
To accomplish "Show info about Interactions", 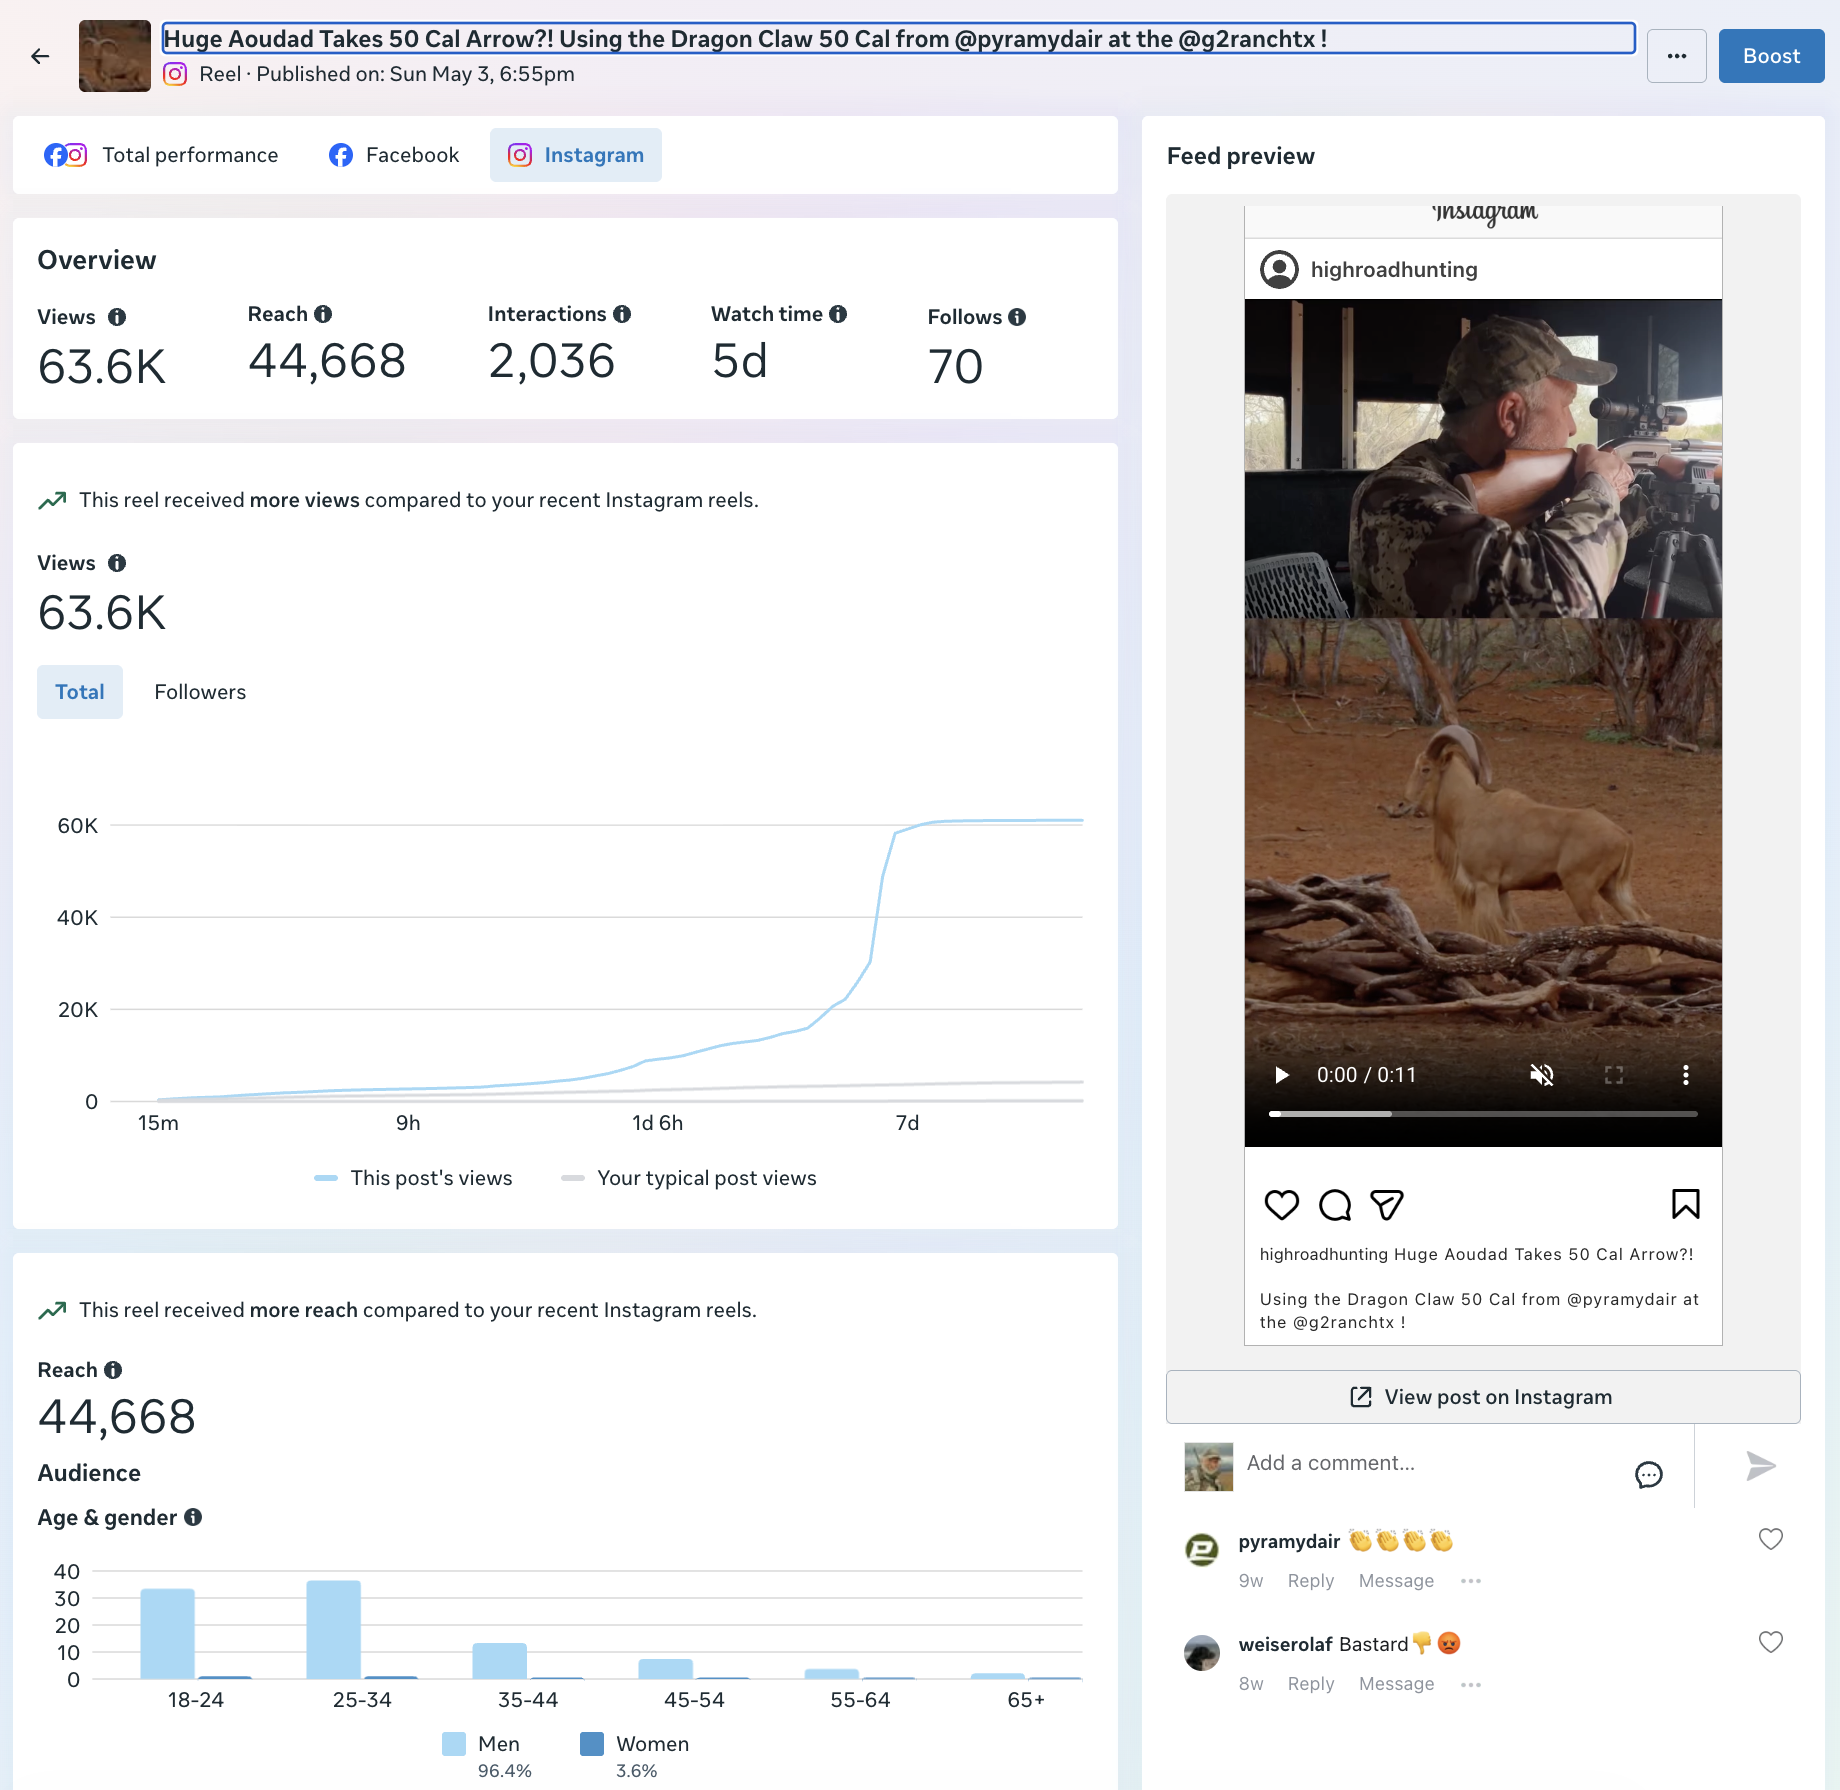I will coord(622,314).
